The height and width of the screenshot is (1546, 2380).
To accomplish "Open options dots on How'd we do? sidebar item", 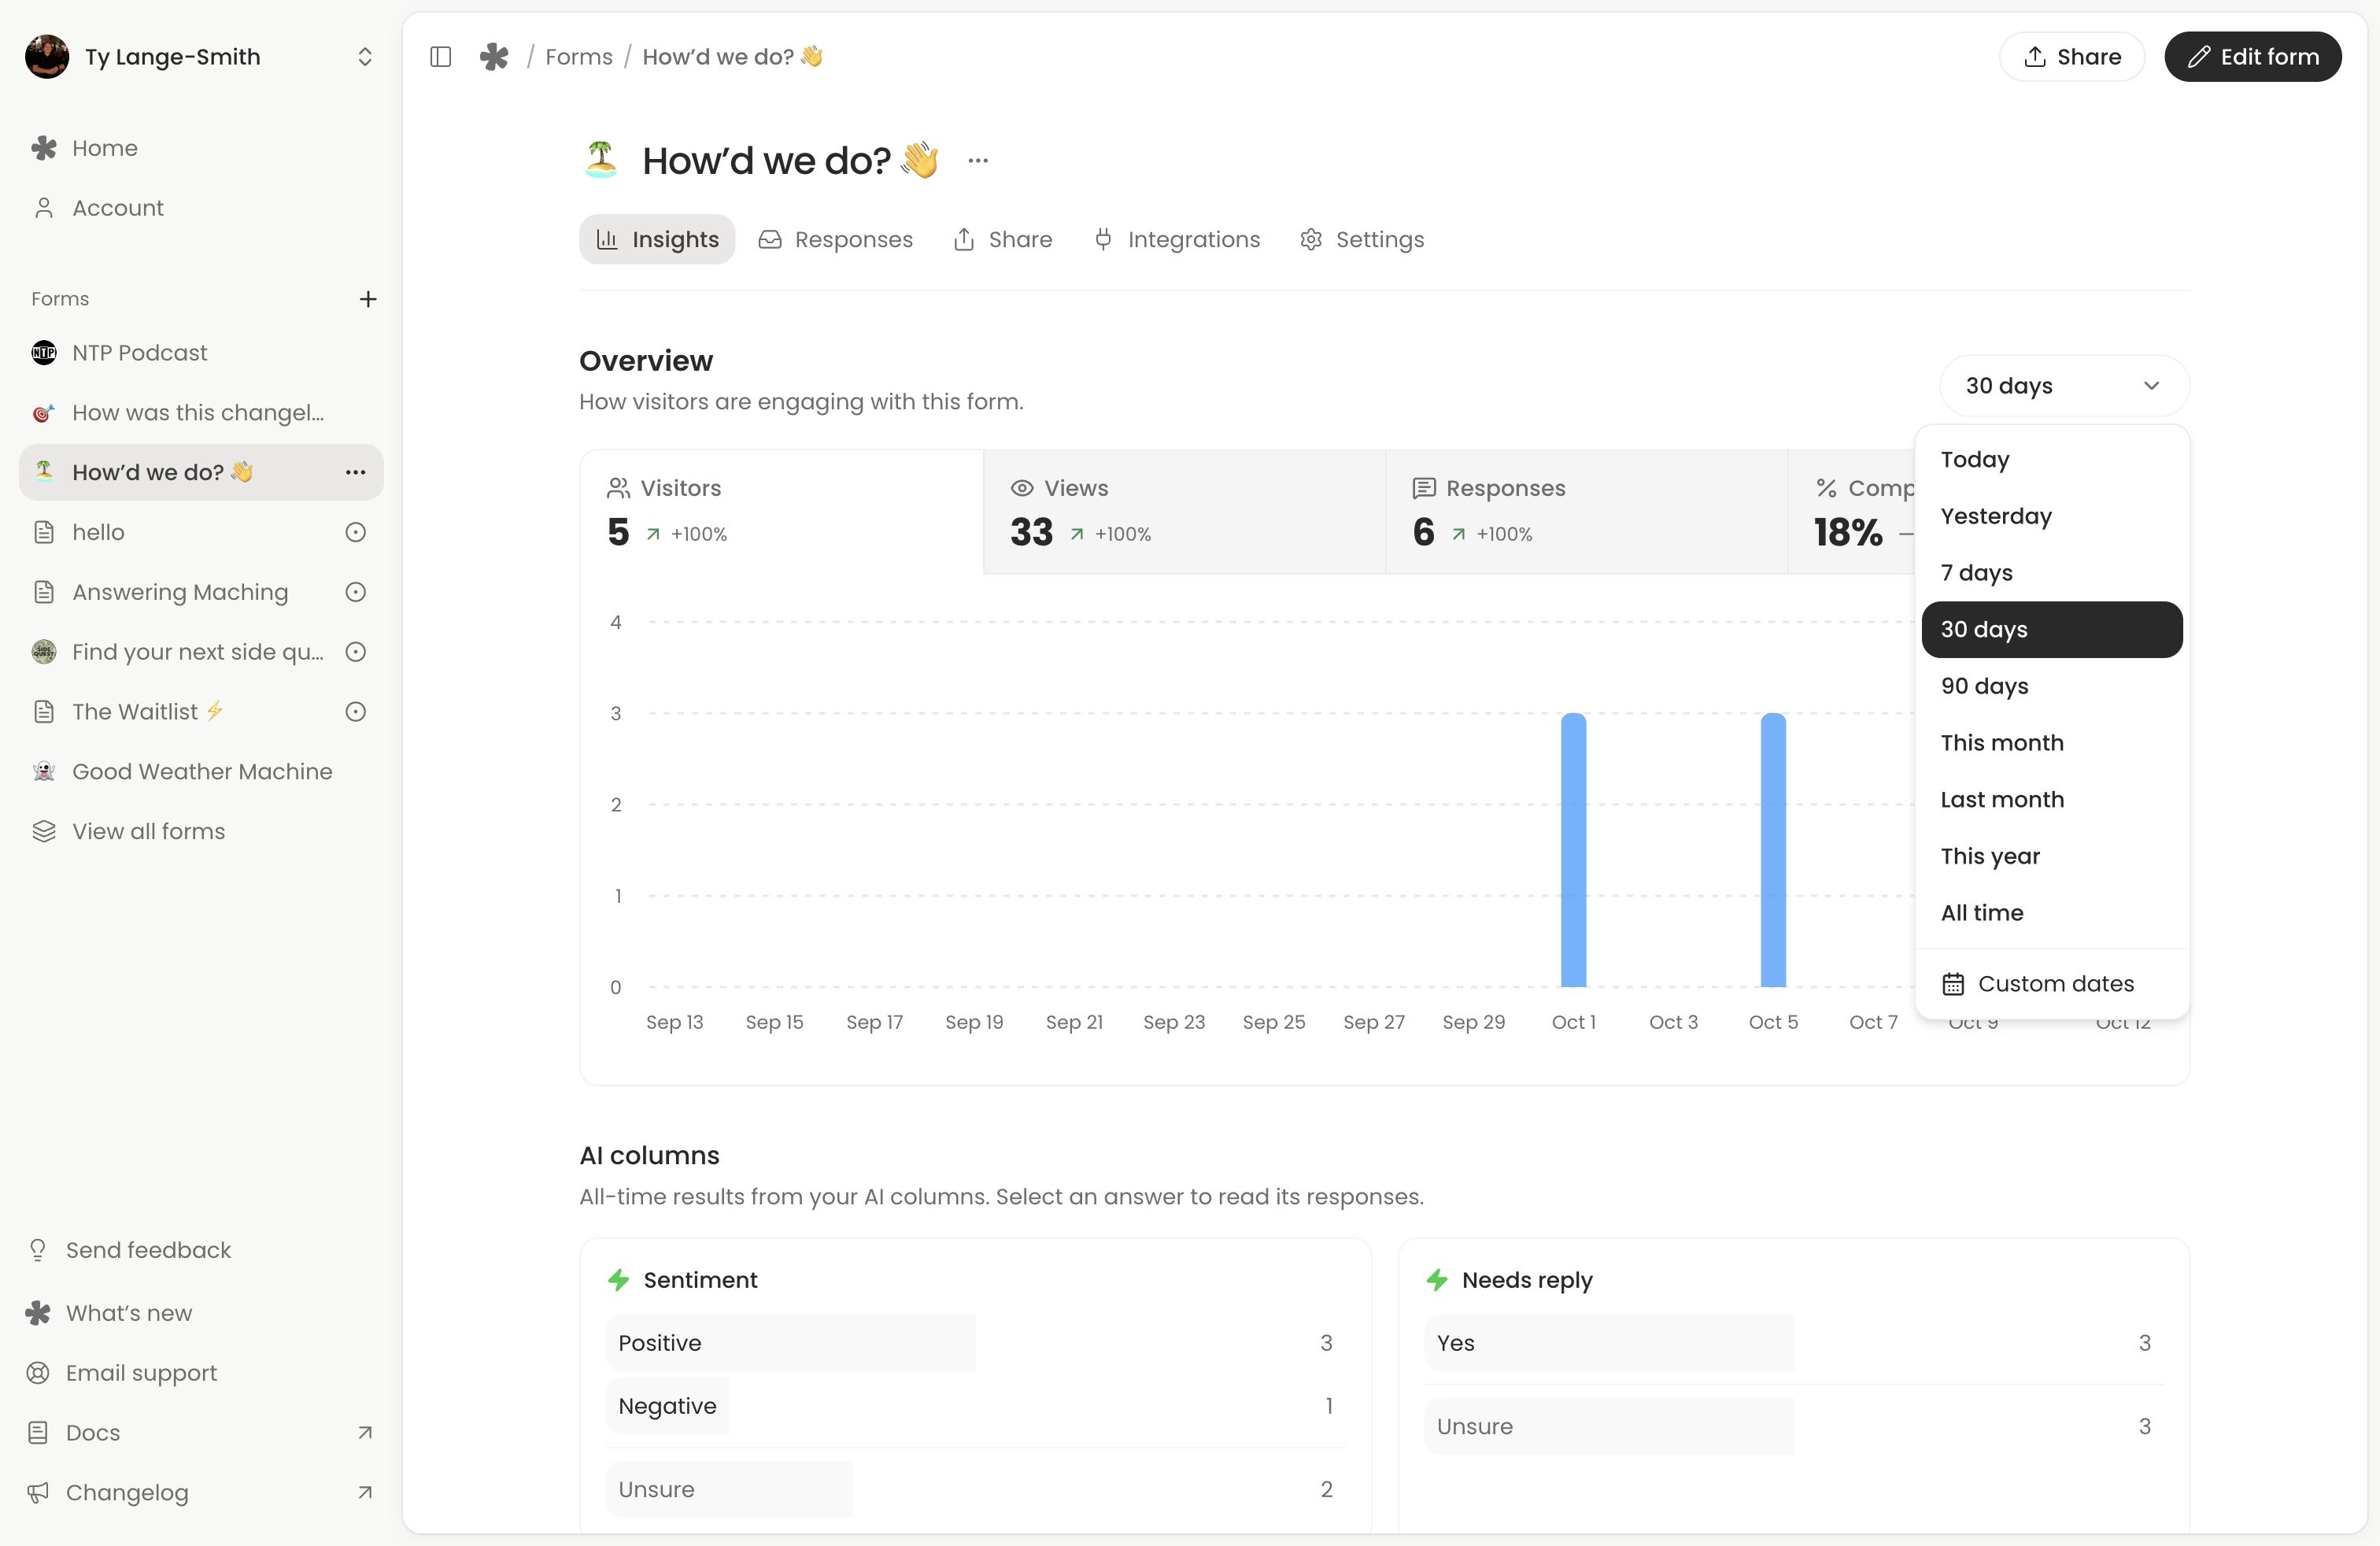I will pos(355,472).
